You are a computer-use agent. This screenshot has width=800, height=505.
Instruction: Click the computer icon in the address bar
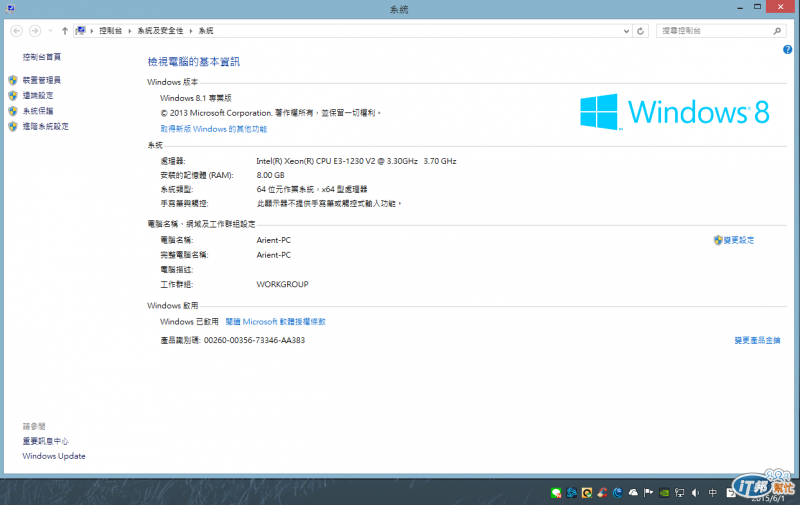[x=81, y=31]
